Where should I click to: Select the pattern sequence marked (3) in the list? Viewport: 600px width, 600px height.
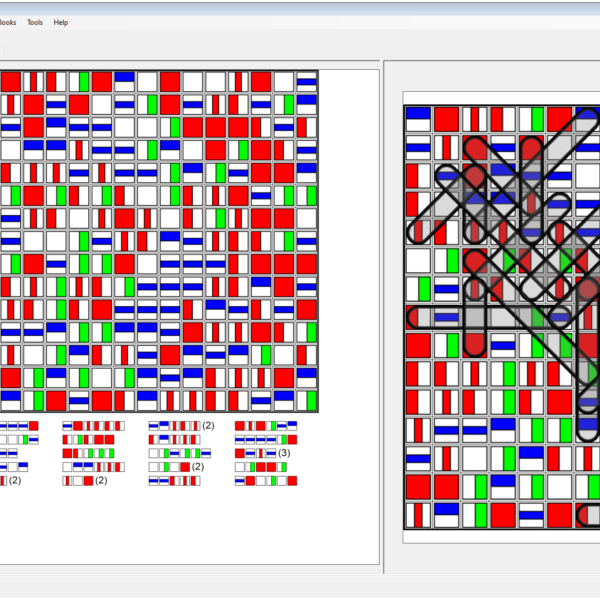tap(260, 453)
